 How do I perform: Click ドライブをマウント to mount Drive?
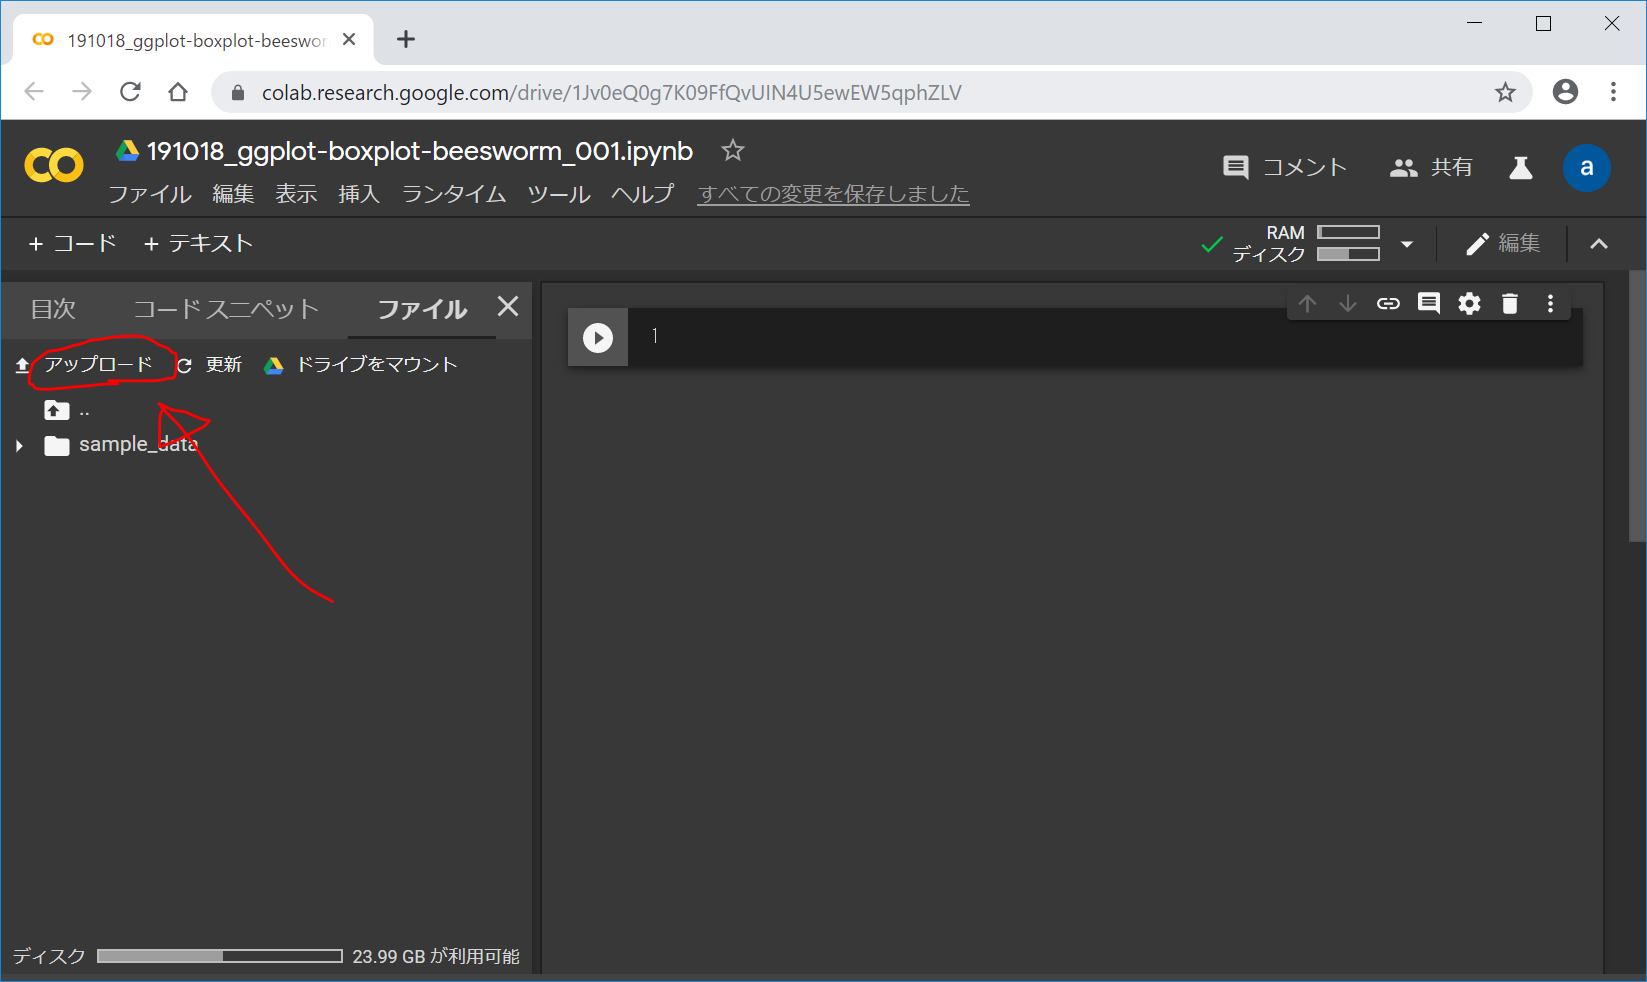[376, 365]
